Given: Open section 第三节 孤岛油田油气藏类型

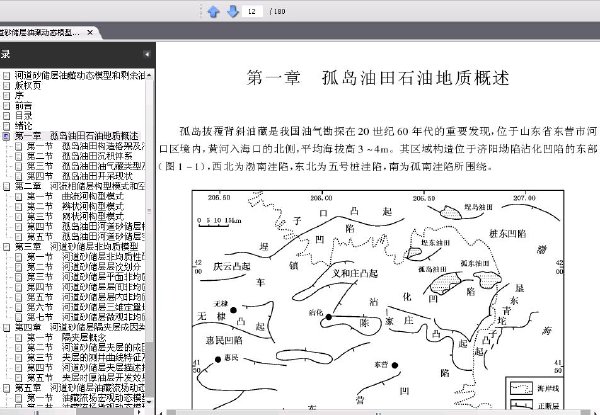Looking at the screenshot, I should tap(86, 166).
